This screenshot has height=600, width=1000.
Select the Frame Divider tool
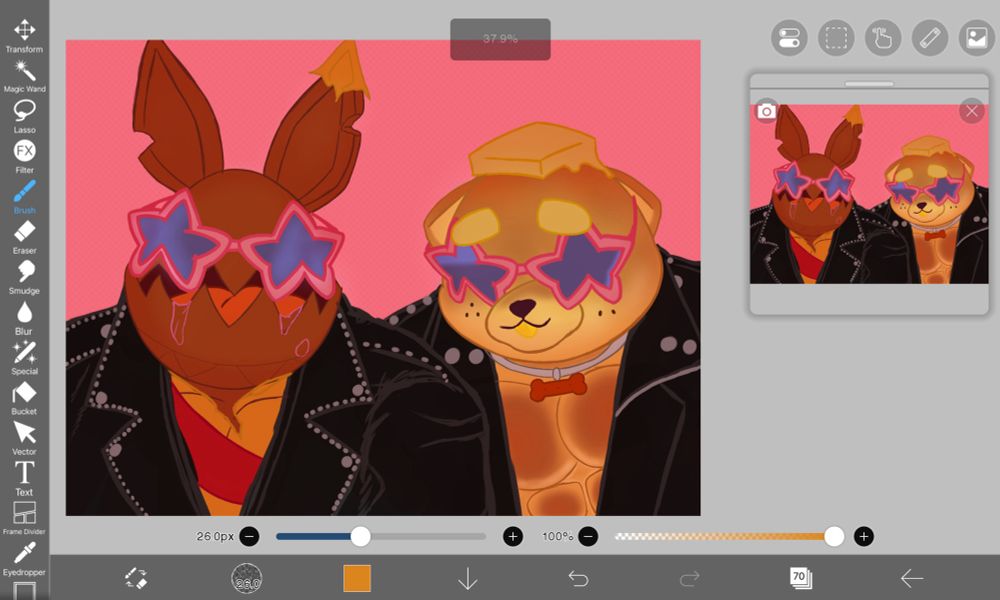pos(24,518)
